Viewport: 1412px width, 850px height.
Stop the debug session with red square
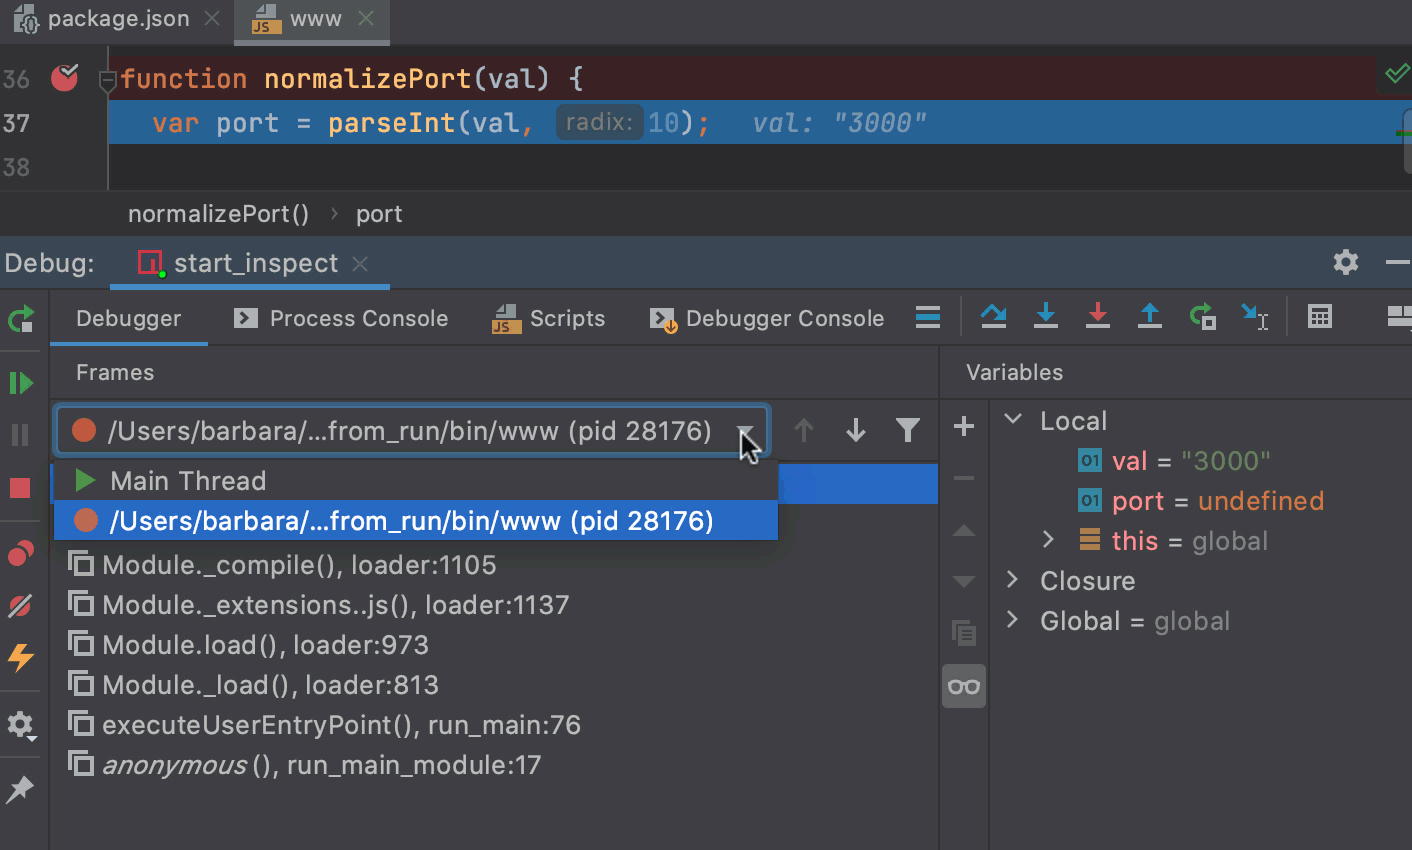click(x=20, y=488)
